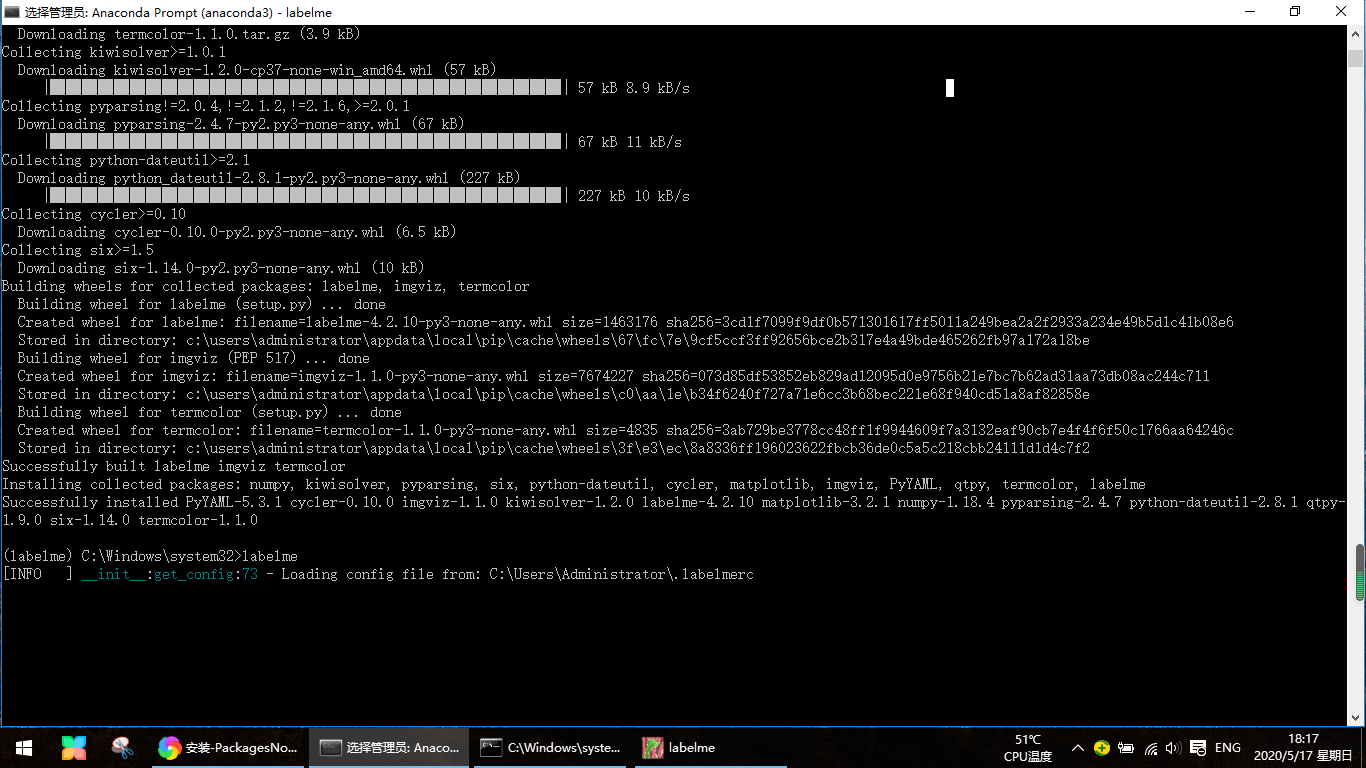Open the Windows Start menu

pyautogui.click(x=24, y=748)
